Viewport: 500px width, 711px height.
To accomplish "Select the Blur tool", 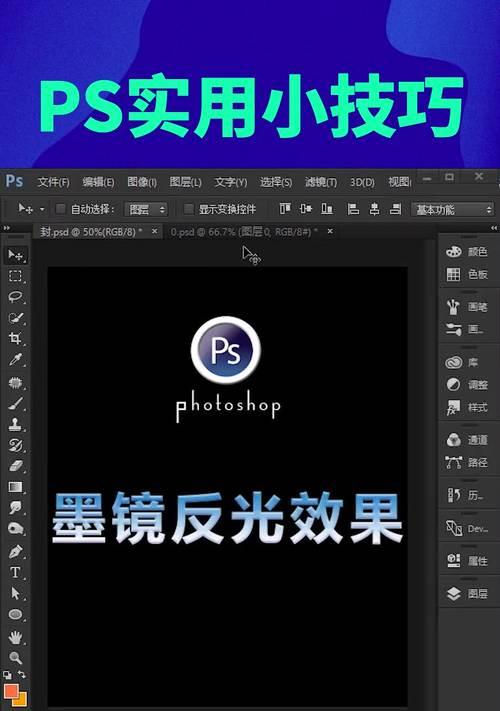I will (x=15, y=507).
